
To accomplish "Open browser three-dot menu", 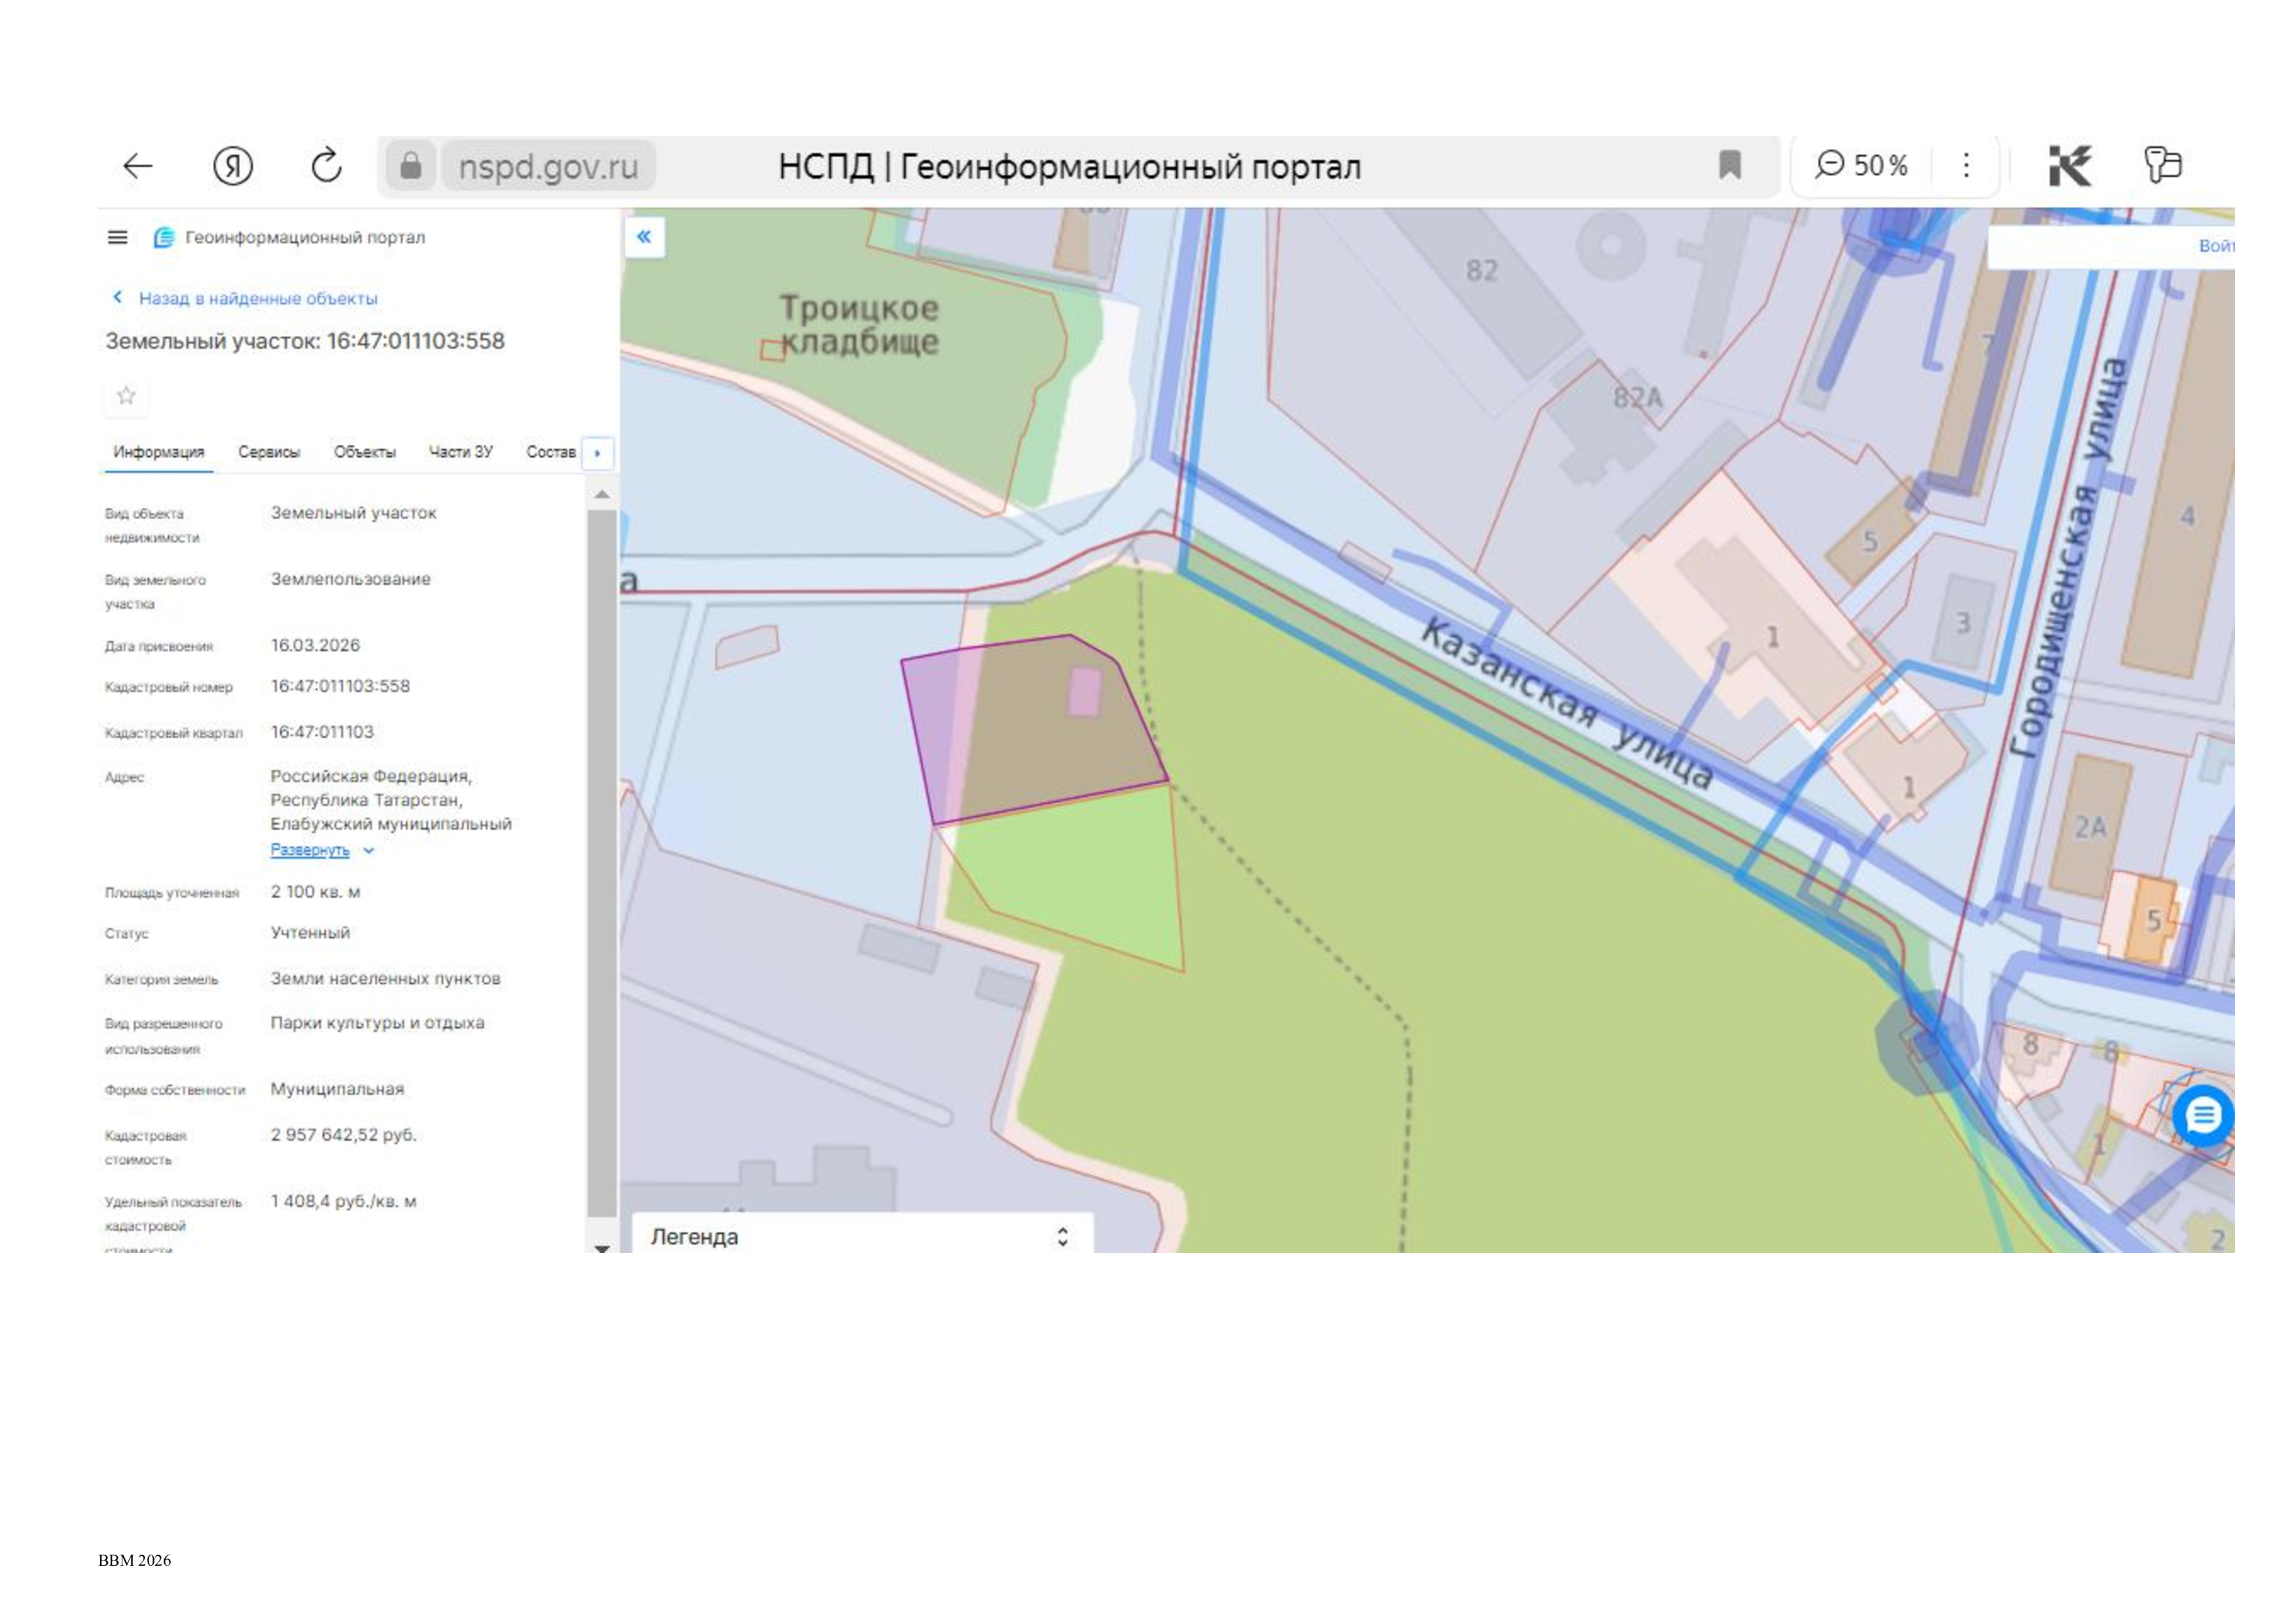I will click(x=1965, y=165).
